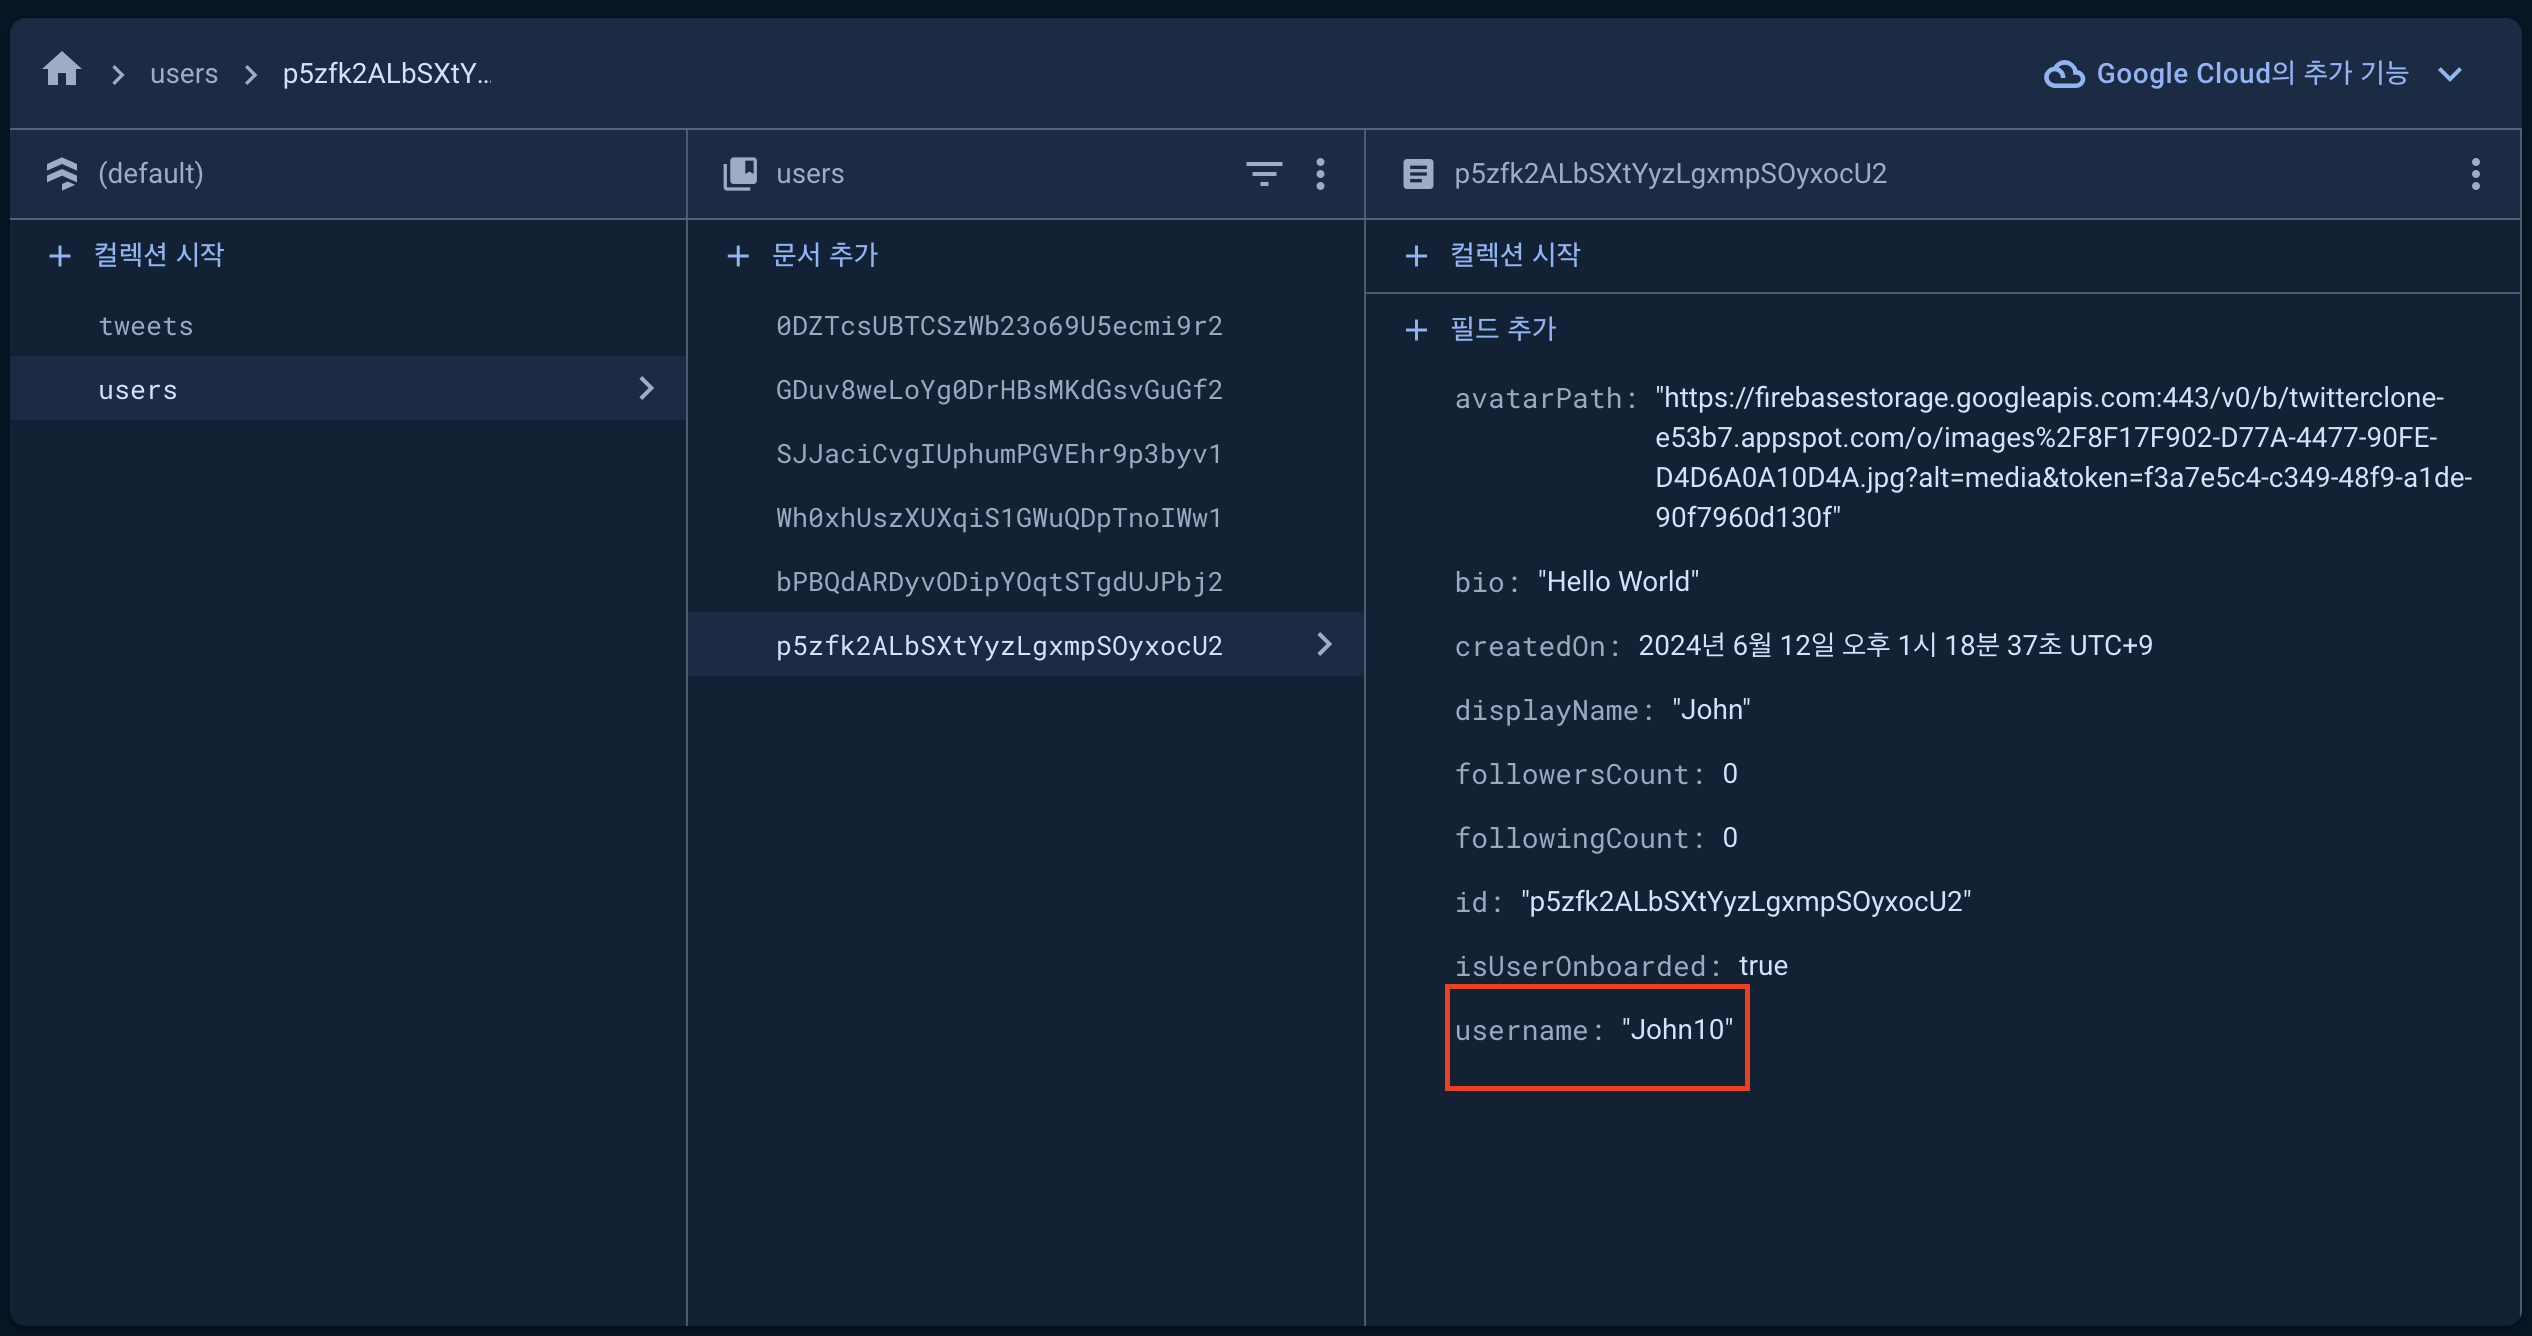Open document three-dot options menu

point(2475,174)
